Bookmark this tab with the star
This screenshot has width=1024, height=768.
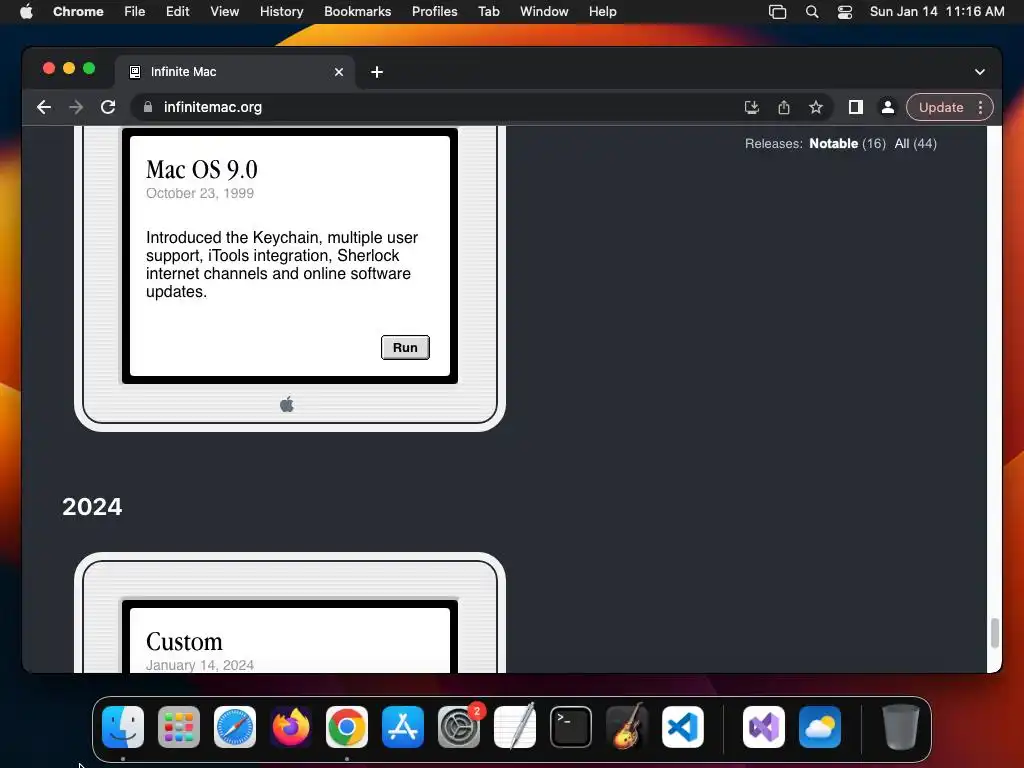click(816, 107)
